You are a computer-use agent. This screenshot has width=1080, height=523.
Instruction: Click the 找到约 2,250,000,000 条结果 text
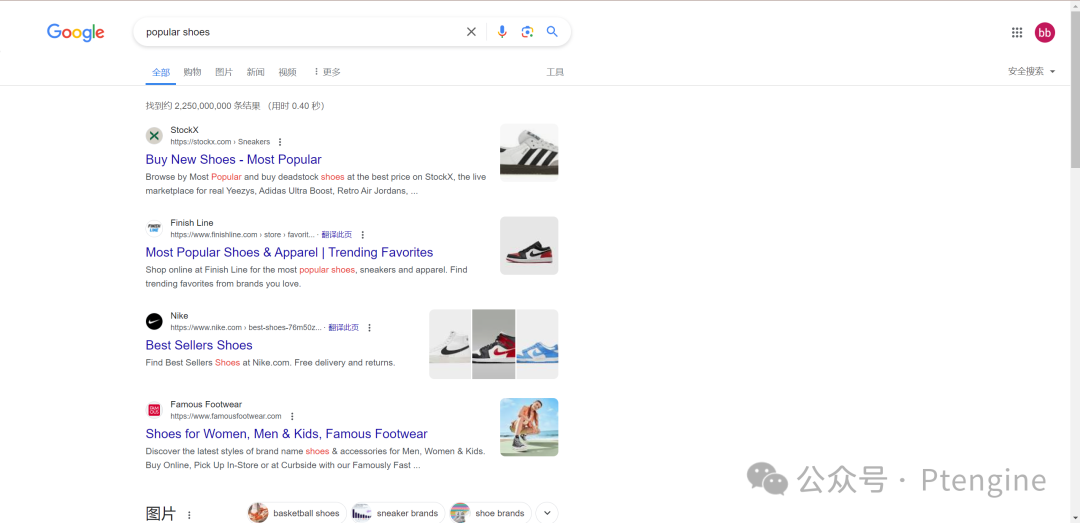(x=203, y=106)
